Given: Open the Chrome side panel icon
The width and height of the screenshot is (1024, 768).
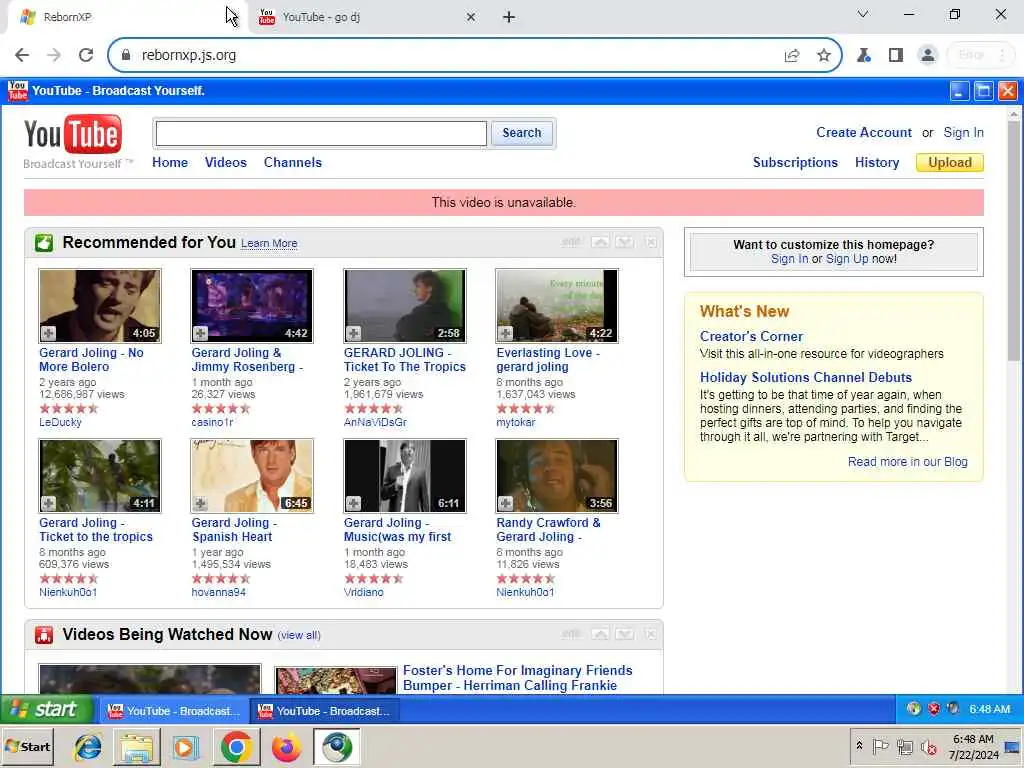Looking at the screenshot, I should coord(895,55).
